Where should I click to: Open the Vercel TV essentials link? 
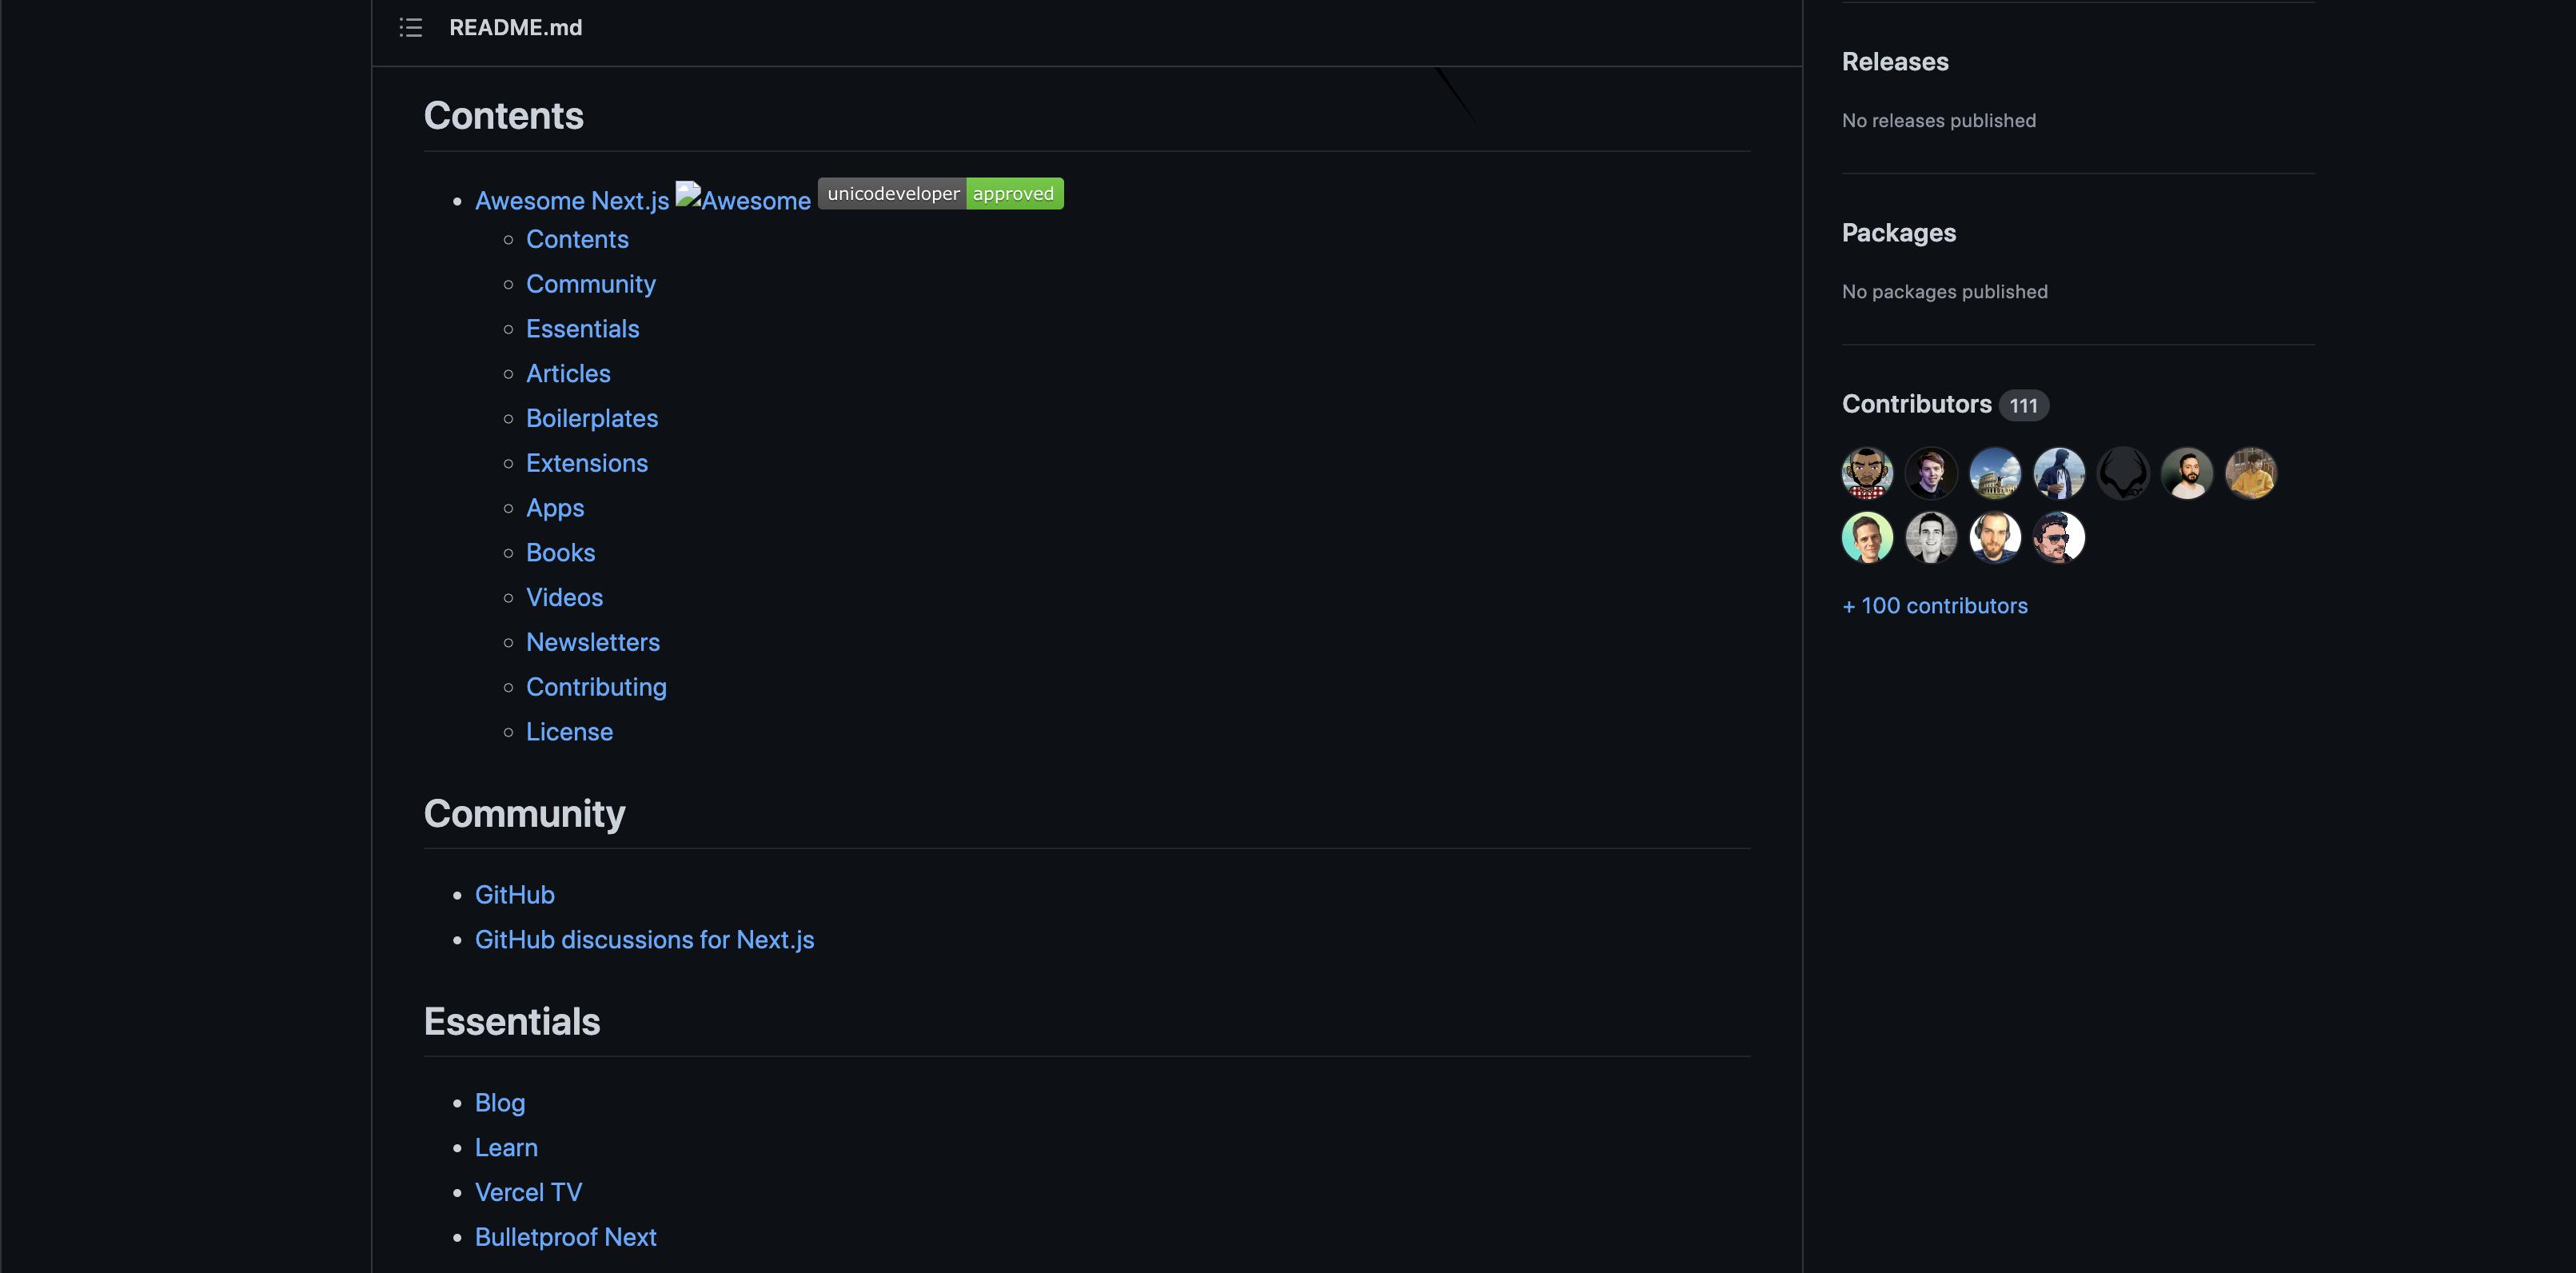point(529,1191)
